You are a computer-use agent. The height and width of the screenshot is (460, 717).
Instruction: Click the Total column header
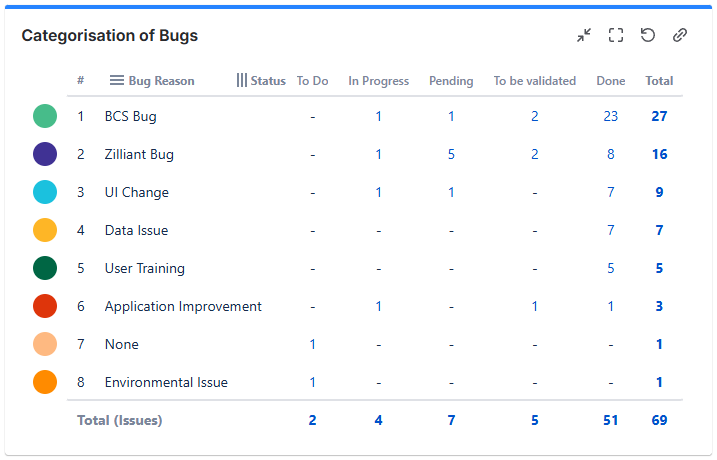(x=659, y=81)
